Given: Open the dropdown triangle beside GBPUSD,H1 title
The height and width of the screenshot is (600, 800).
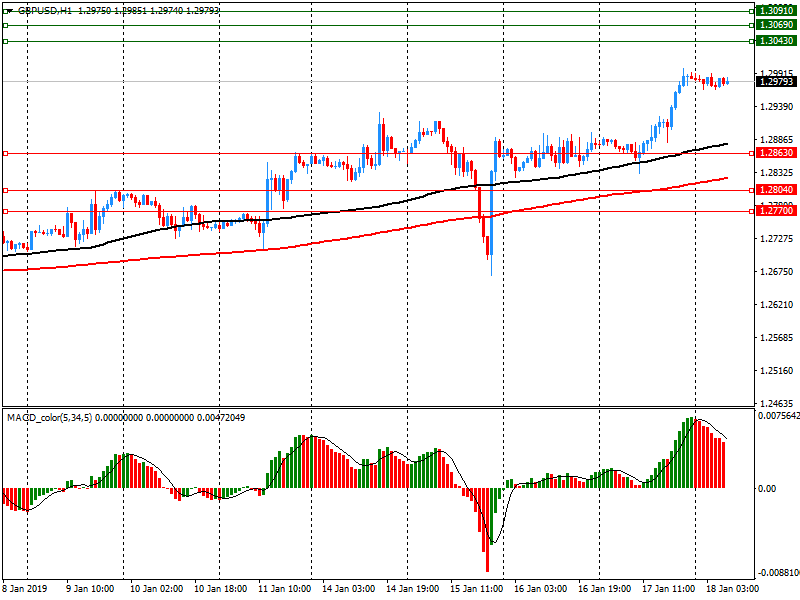Looking at the screenshot, I should [8, 10].
